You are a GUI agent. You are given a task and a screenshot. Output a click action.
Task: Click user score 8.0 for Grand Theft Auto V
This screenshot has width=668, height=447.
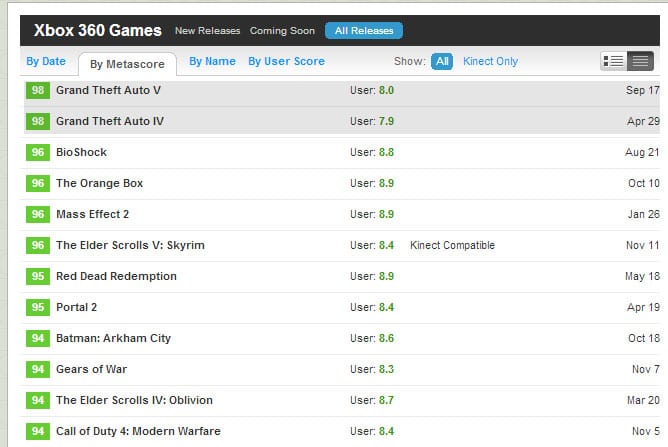tap(386, 90)
